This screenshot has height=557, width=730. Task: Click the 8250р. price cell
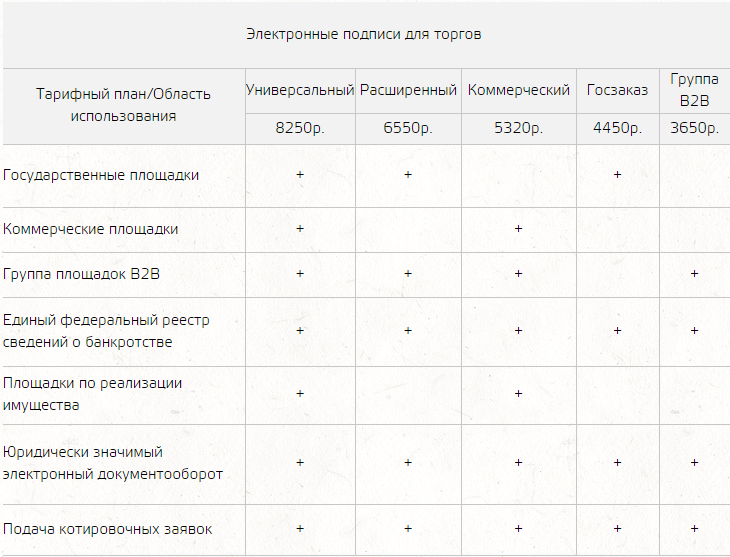[x=300, y=128]
